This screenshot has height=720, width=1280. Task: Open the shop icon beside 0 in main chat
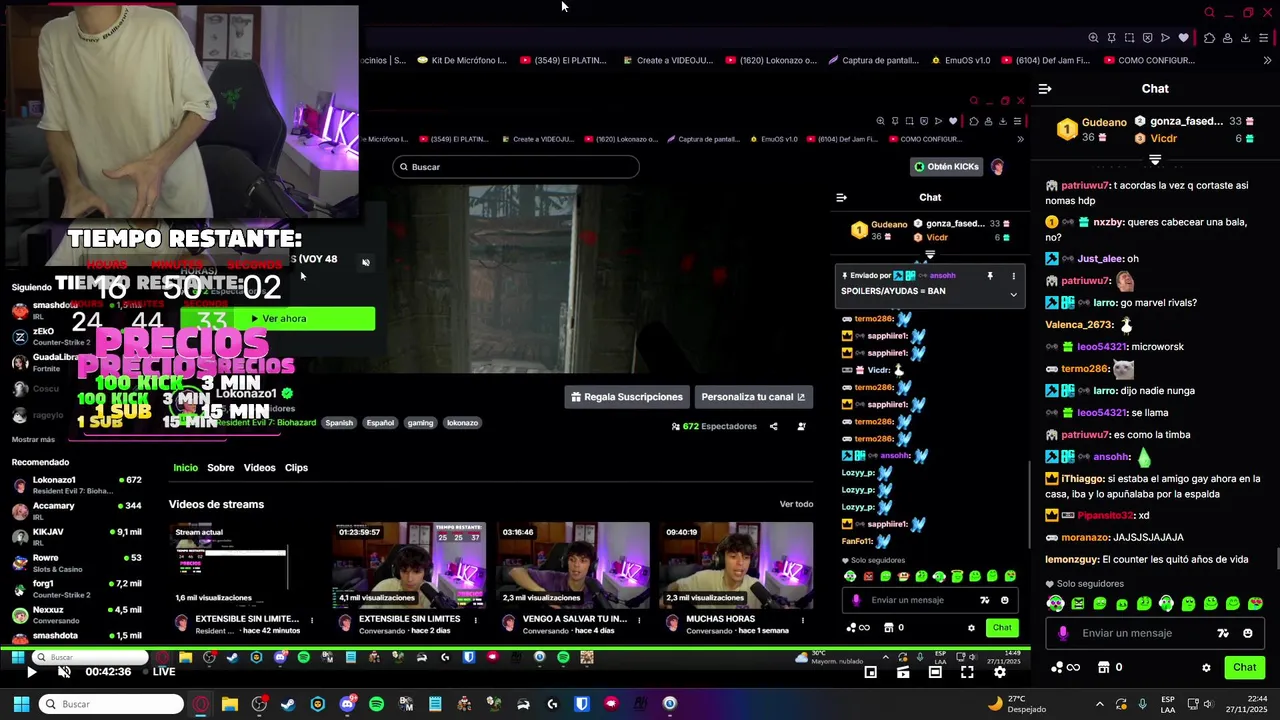click(1104, 667)
